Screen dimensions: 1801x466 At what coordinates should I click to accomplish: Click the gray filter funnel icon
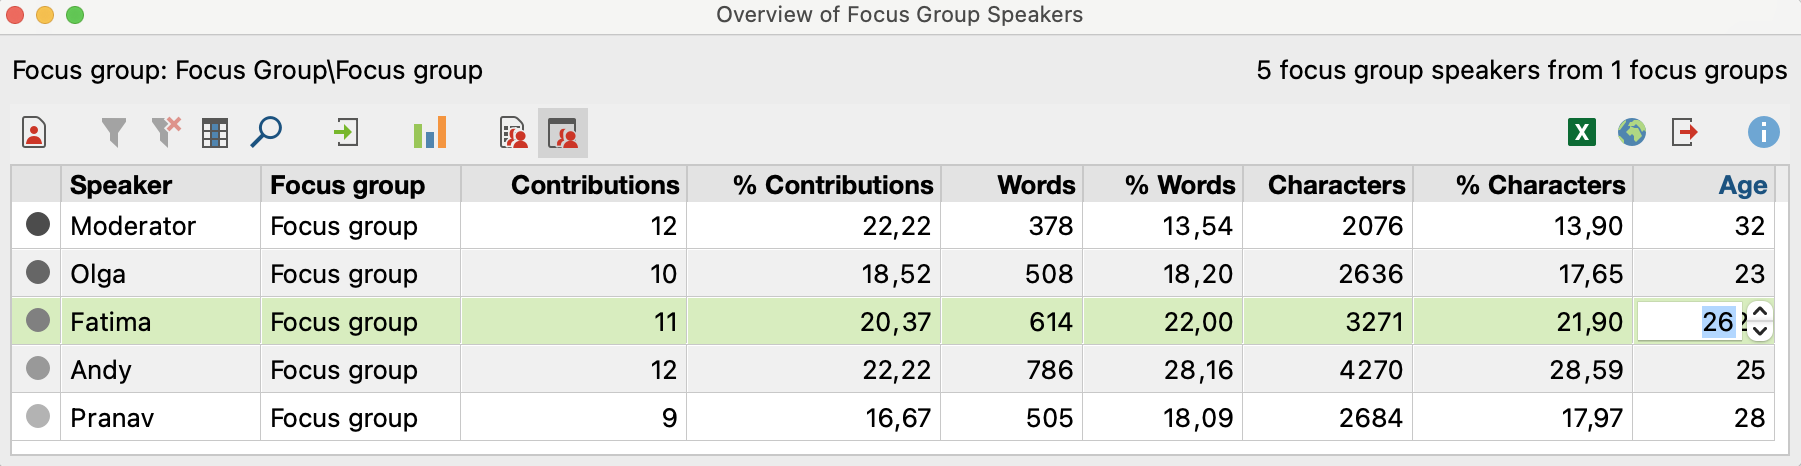pos(114,133)
